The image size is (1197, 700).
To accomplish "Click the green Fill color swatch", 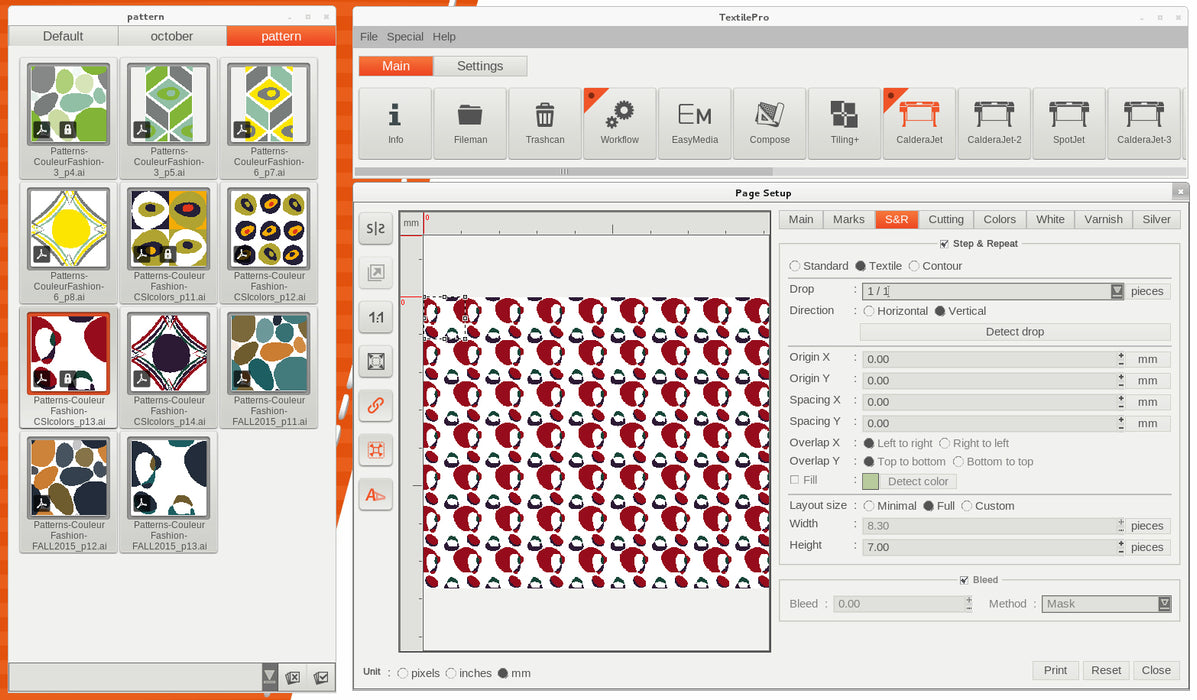I will pyautogui.click(x=870, y=481).
